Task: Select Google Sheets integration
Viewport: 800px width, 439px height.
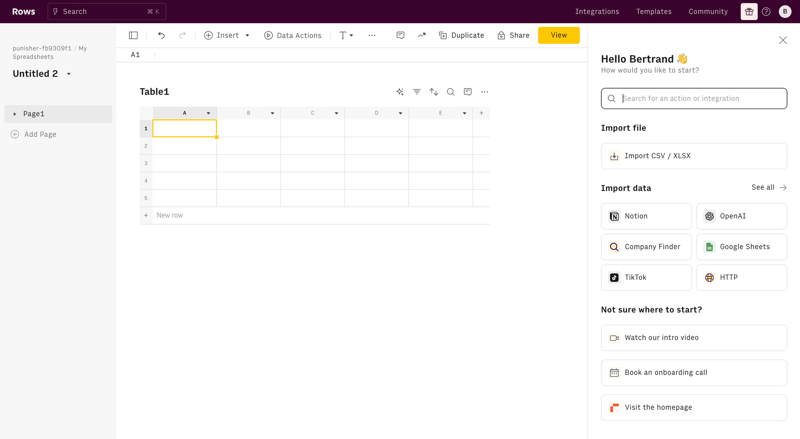Action: tap(741, 247)
